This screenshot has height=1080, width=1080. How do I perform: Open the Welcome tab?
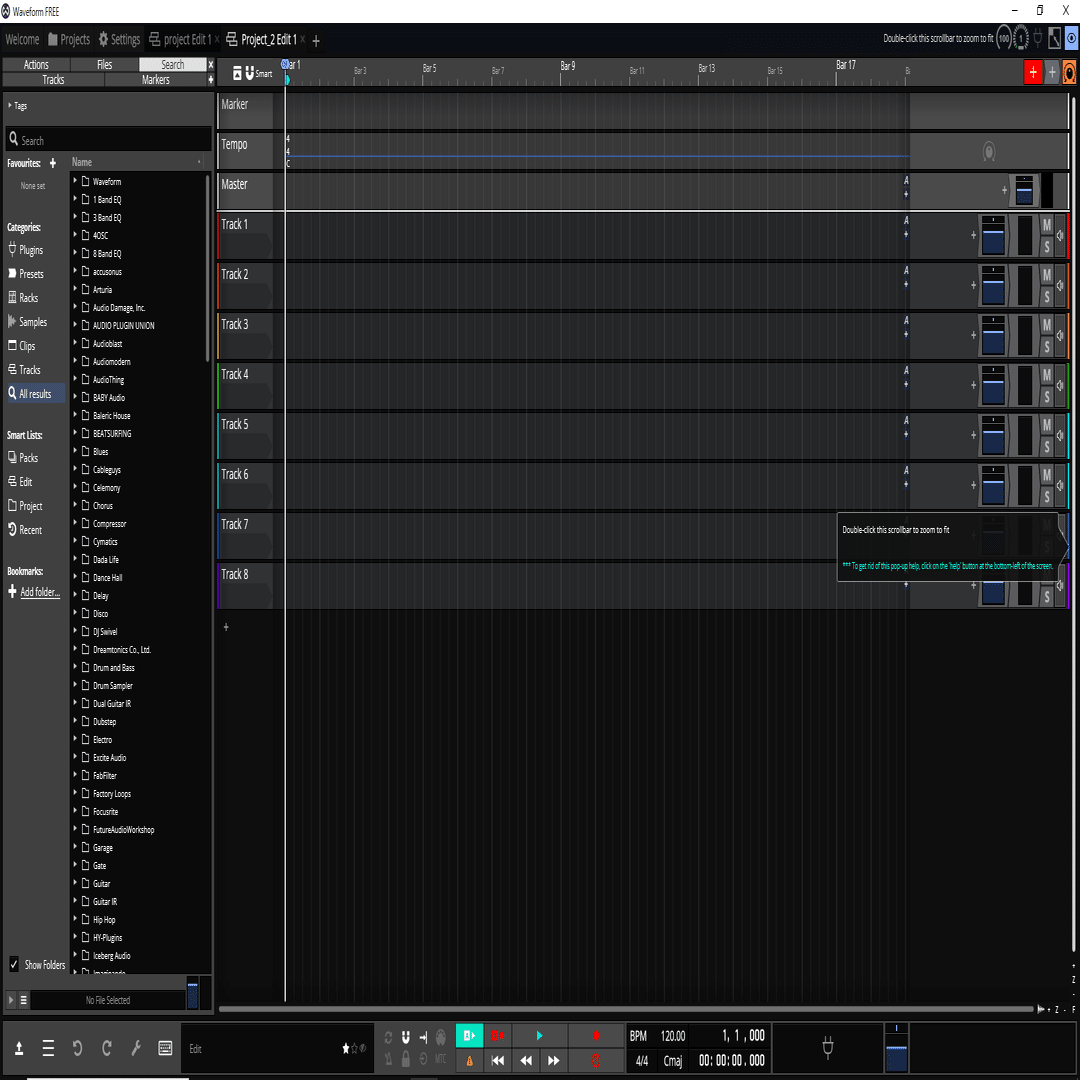click(22, 39)
